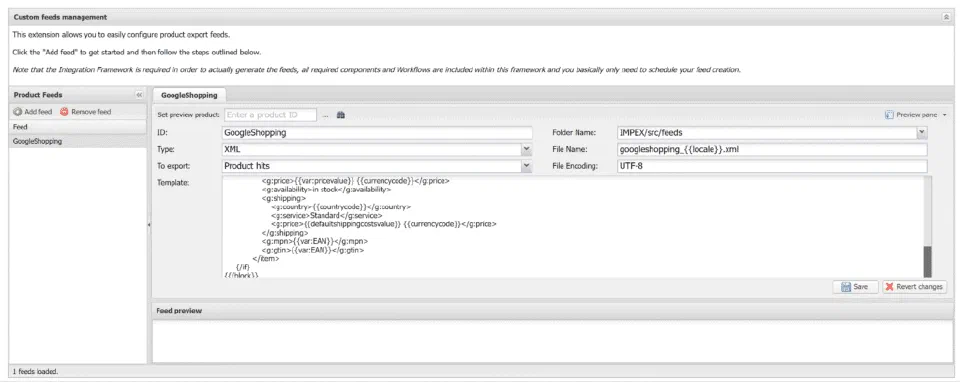Click the File Name input field
This screenshot has height=382, width=960.
(x=773, y=149)
